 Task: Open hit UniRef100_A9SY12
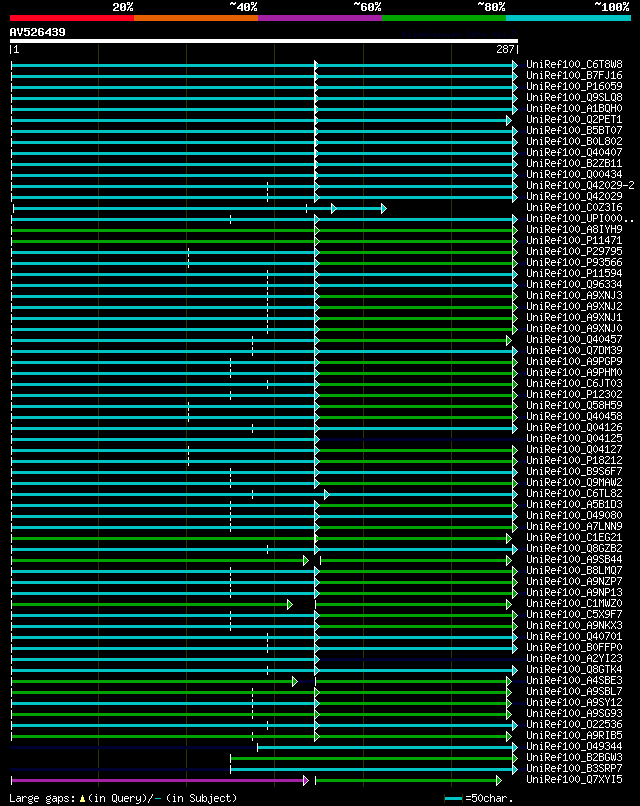(574, 703)
